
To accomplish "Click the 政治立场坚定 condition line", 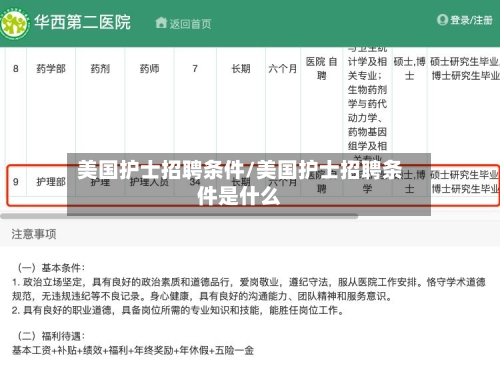I will pos(249,289).
